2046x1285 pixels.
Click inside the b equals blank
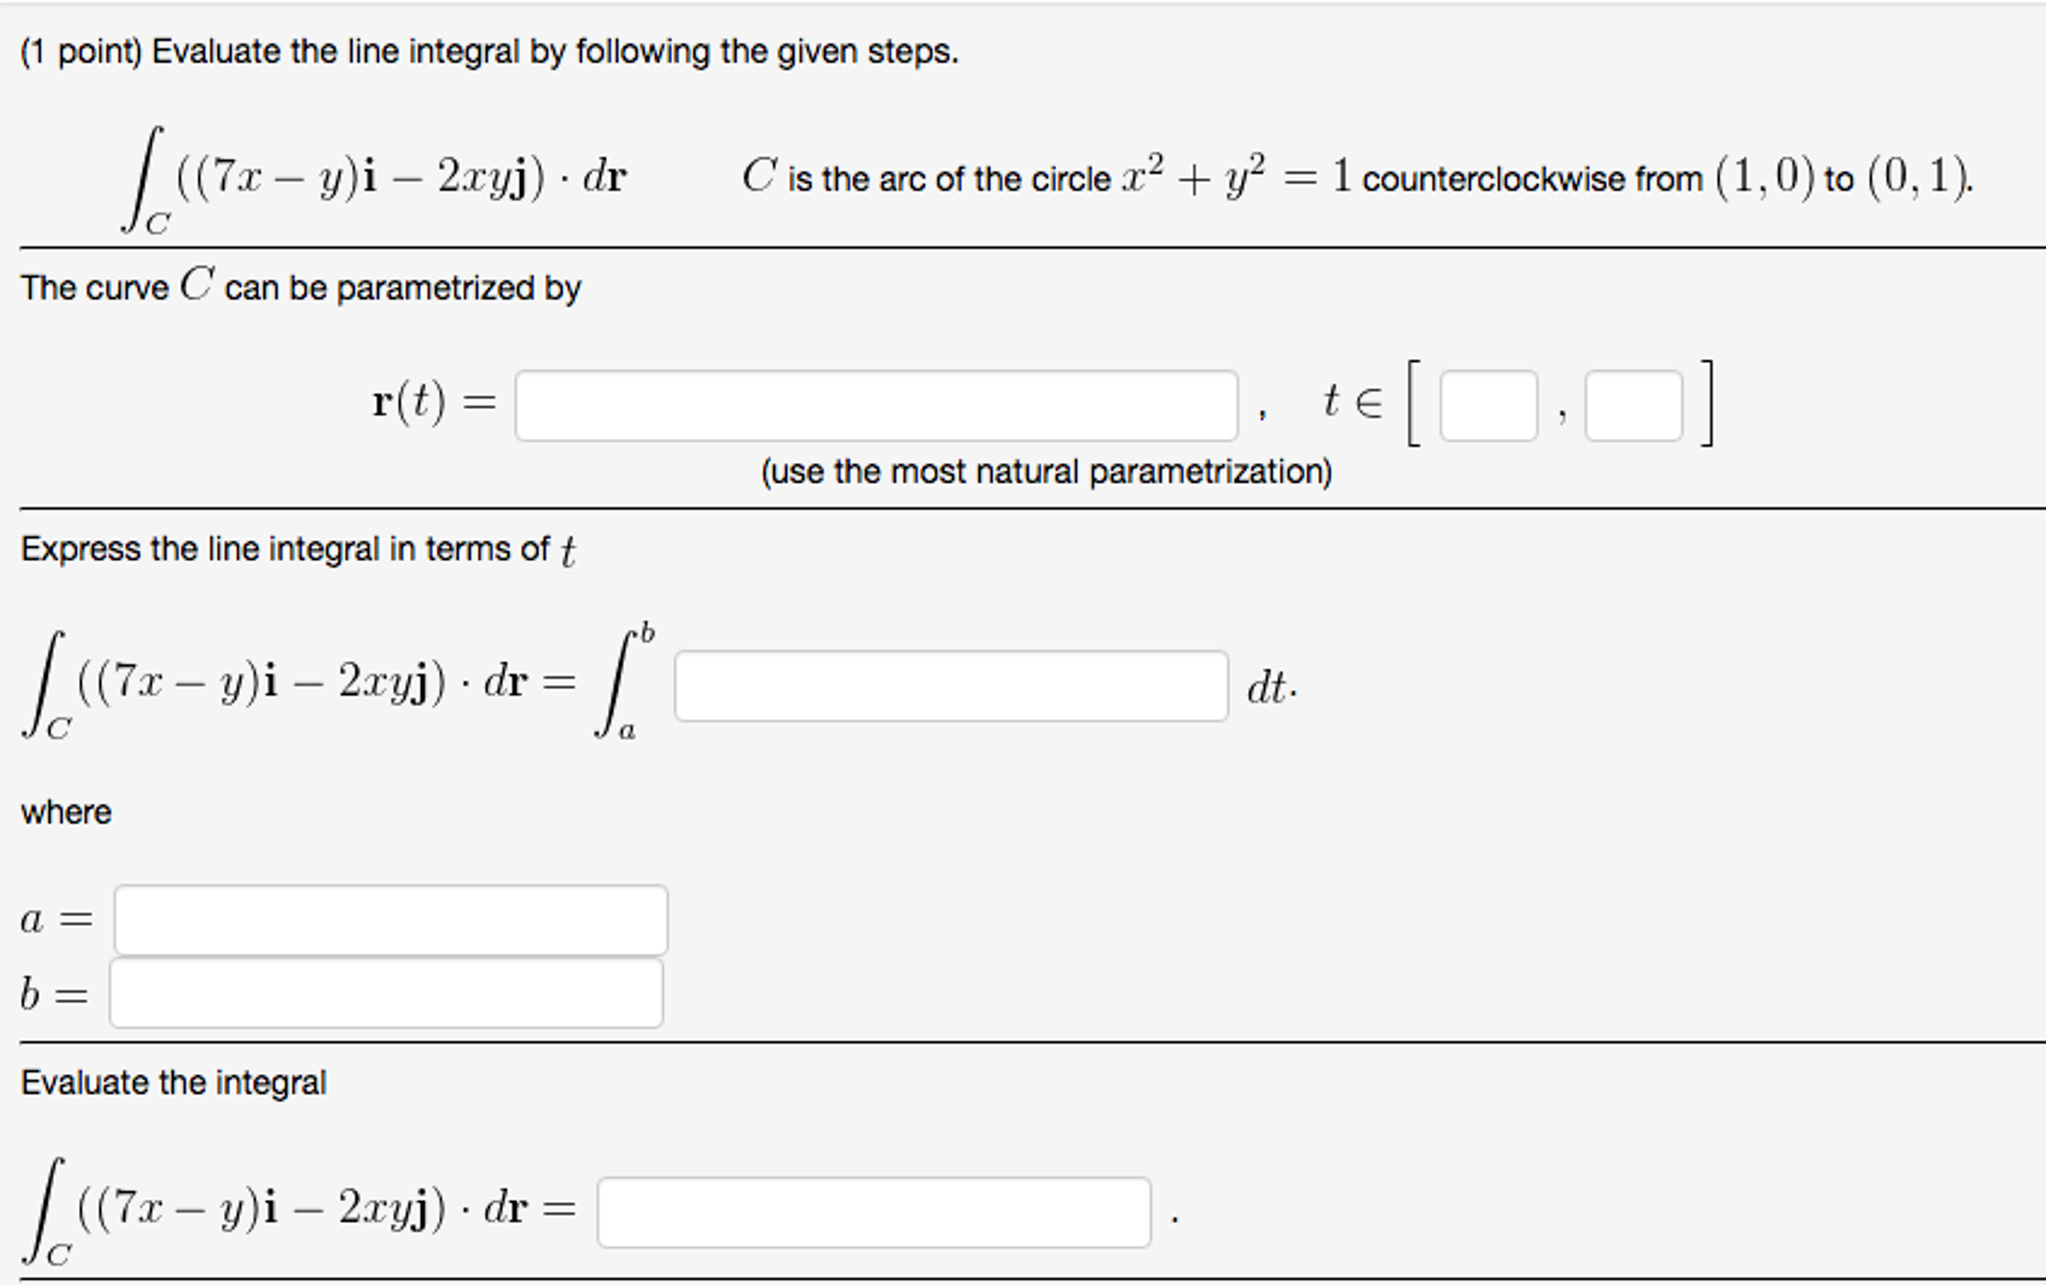[x=388, y=993]
